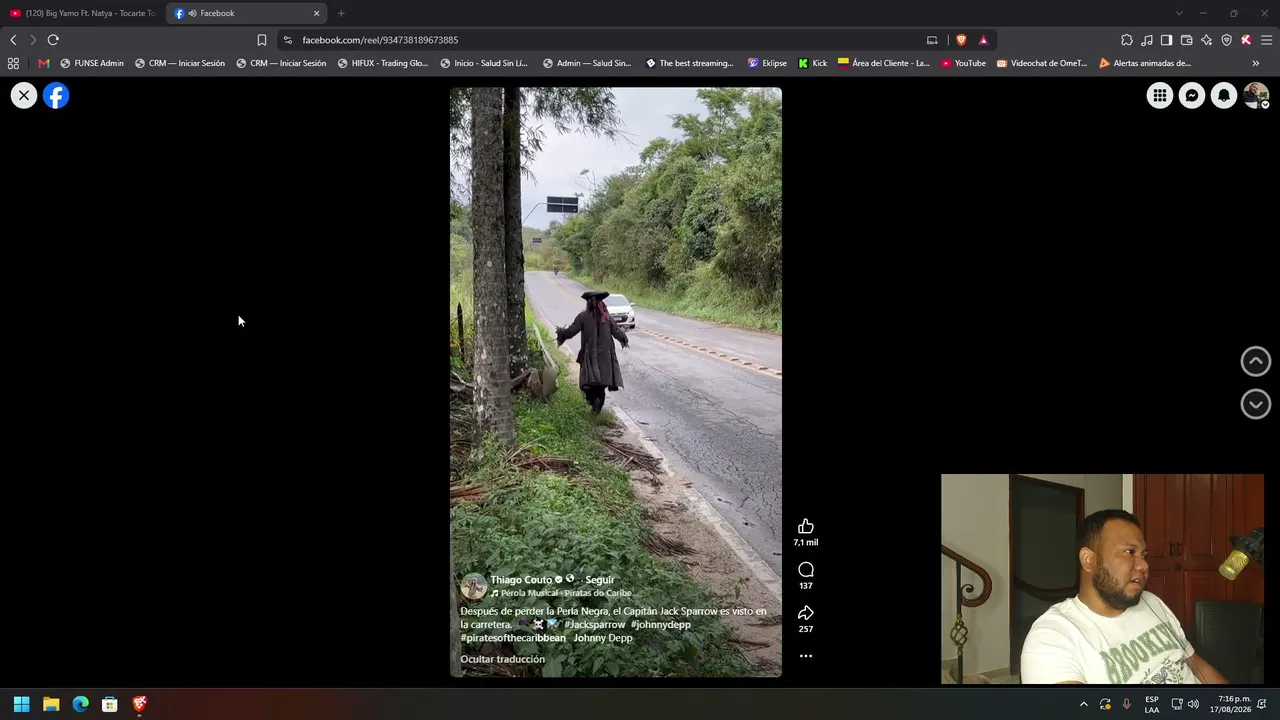Click Thiago Couto's profile avatar
The width and height of the screenshot is (1280, 720).
[x=473, y=586]
